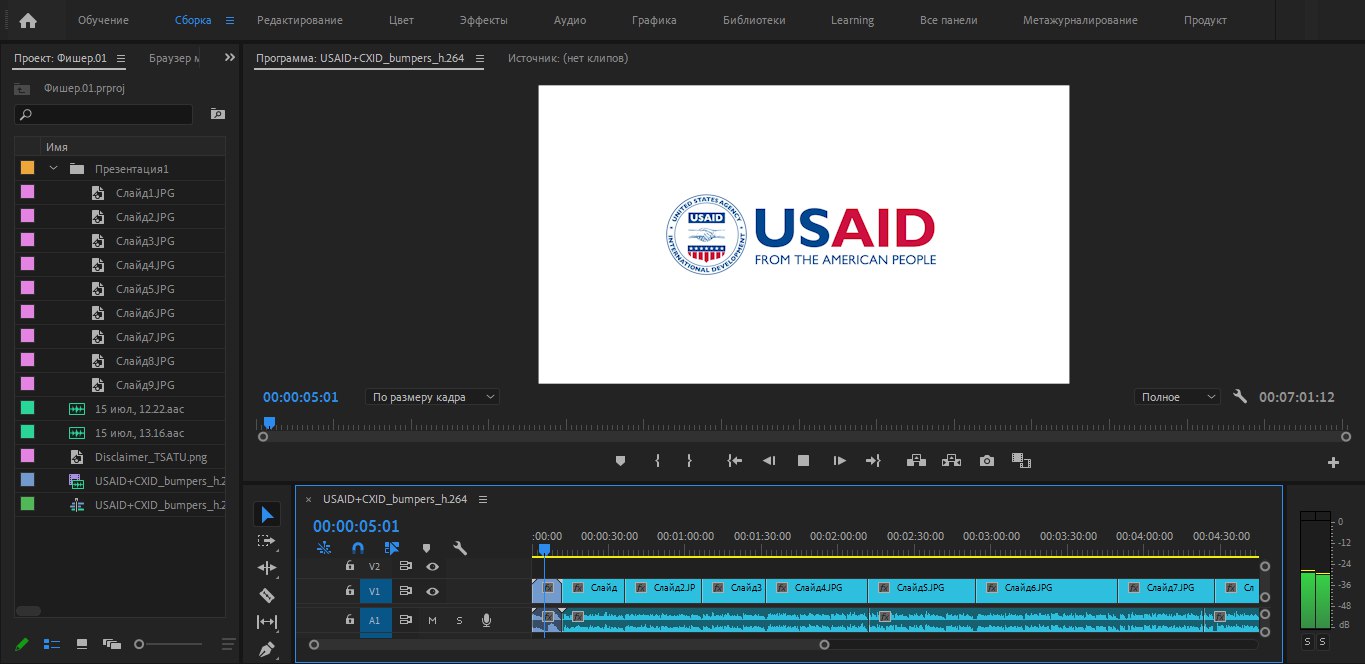Toggle the lock on the V2 track

click(349, 566)
